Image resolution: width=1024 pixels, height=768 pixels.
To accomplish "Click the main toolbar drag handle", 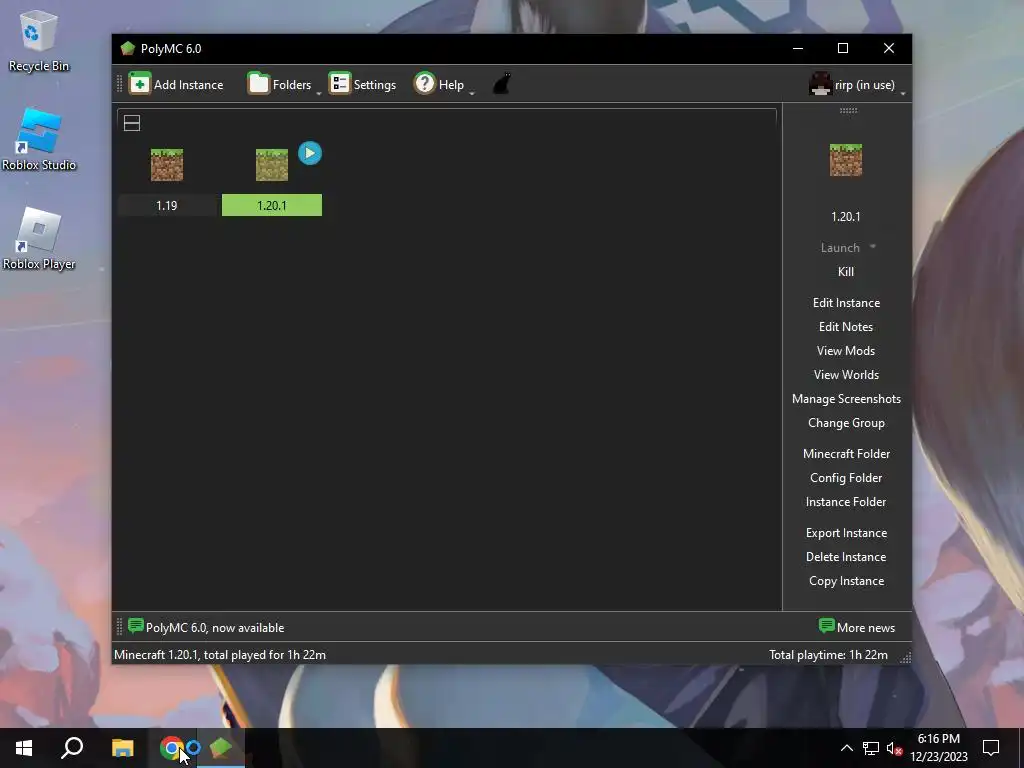I will pos(120,84).
